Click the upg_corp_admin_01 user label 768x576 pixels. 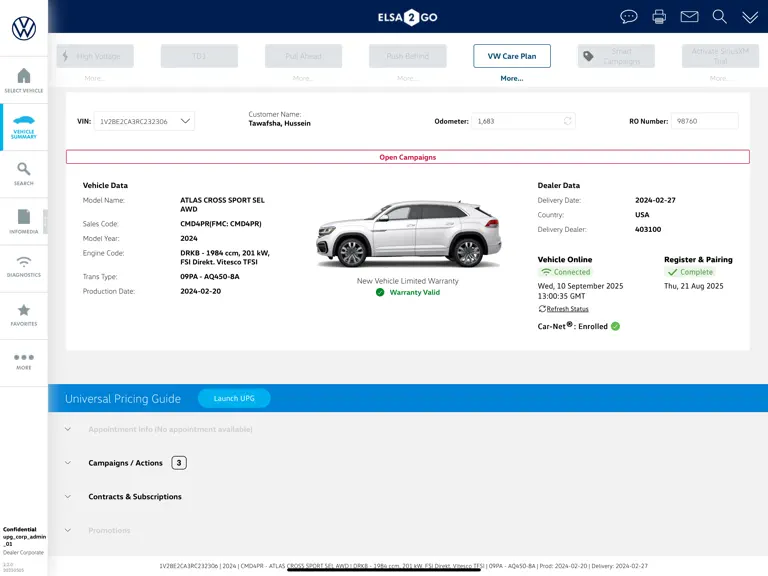(24, 540)
